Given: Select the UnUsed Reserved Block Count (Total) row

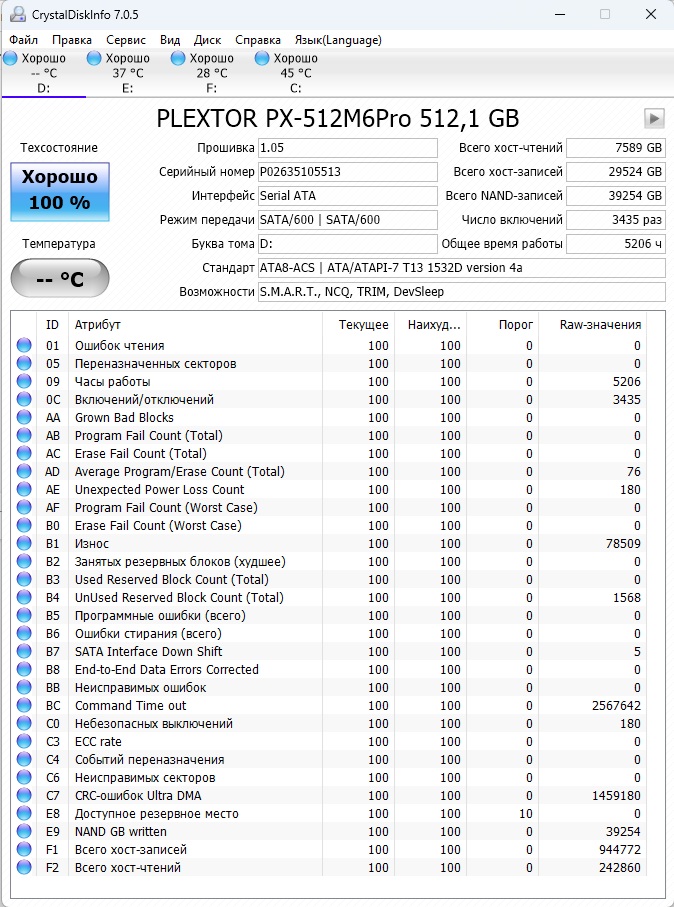Looking at the screenshot, I should [x=329, y=597].
